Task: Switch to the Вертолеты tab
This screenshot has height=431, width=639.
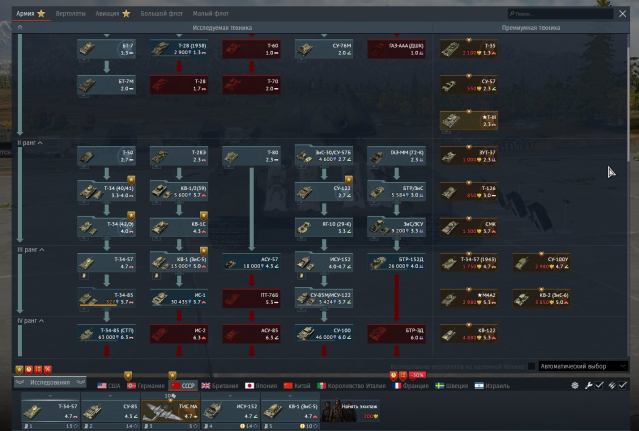Action: coord(72,14)
